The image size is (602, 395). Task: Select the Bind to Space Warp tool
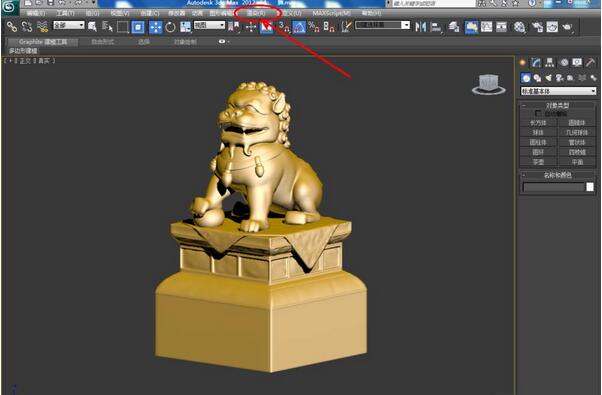[x=42, y=26]
